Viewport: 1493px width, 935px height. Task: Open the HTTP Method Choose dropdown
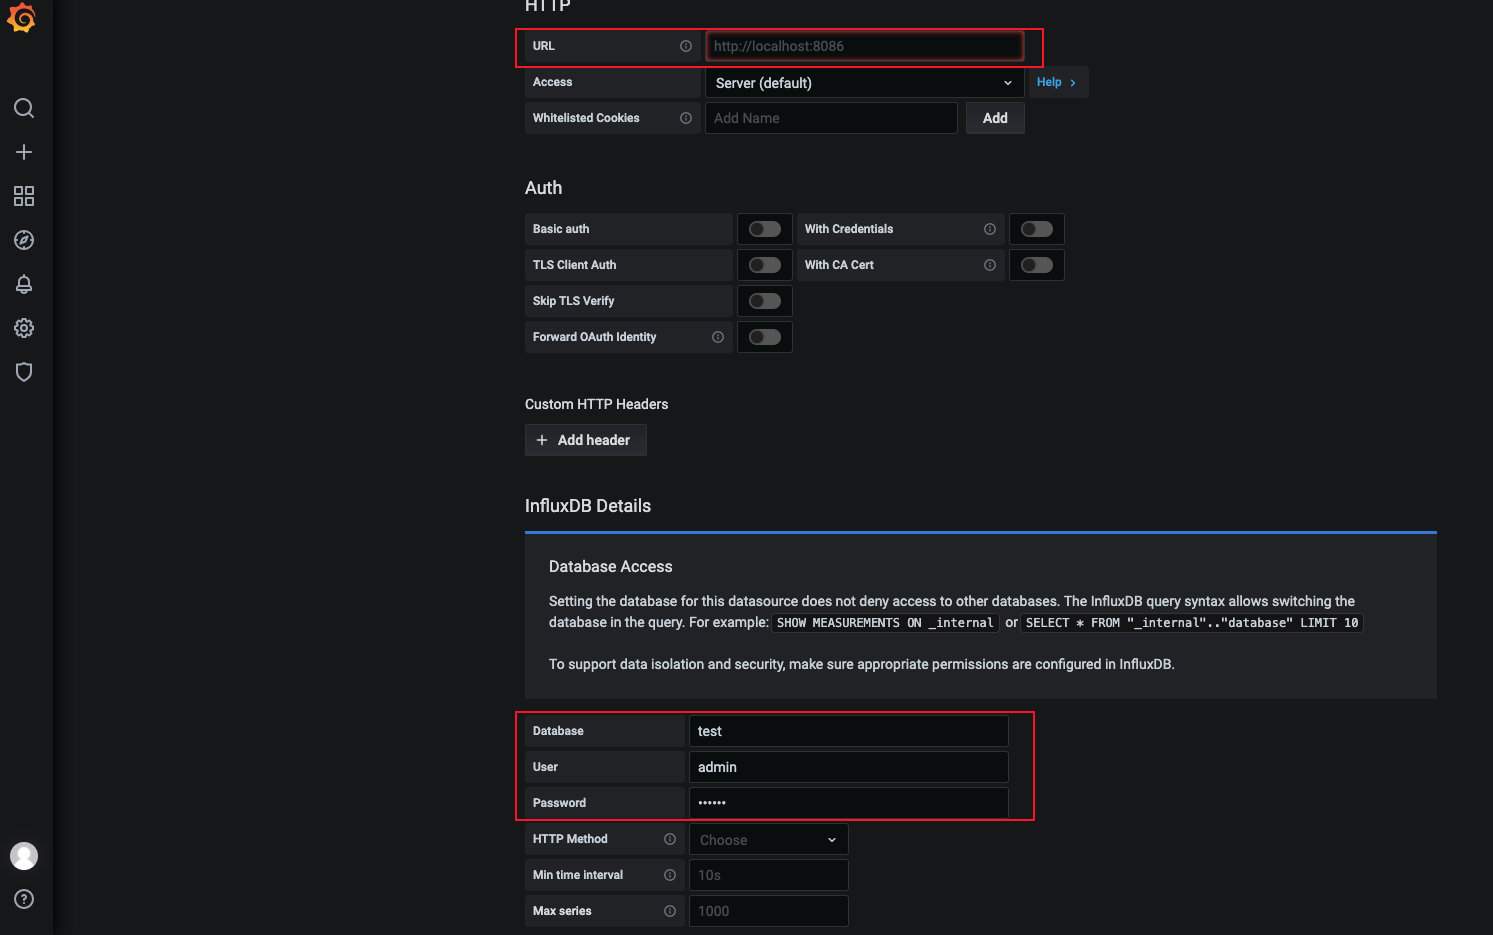tap(768, 840)
